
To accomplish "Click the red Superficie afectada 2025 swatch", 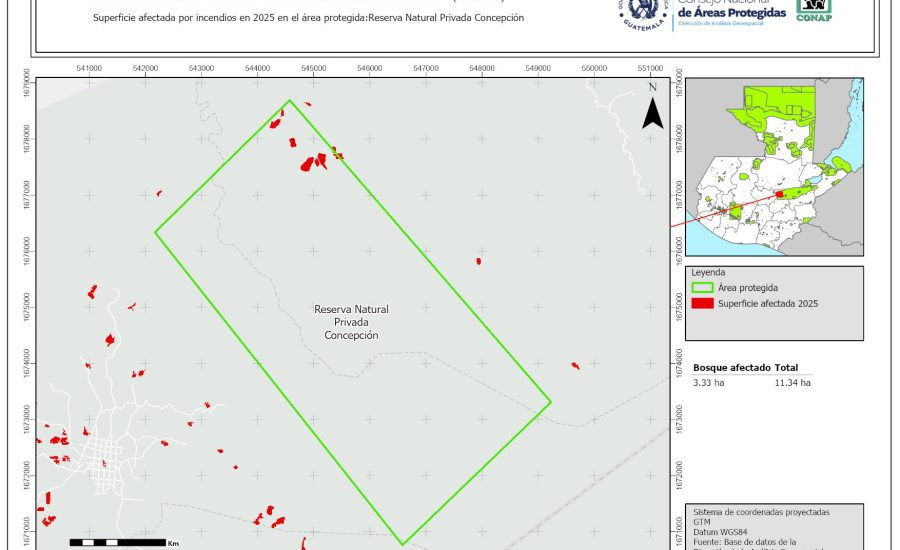I will pyautogui.click(x=704, y=303).
